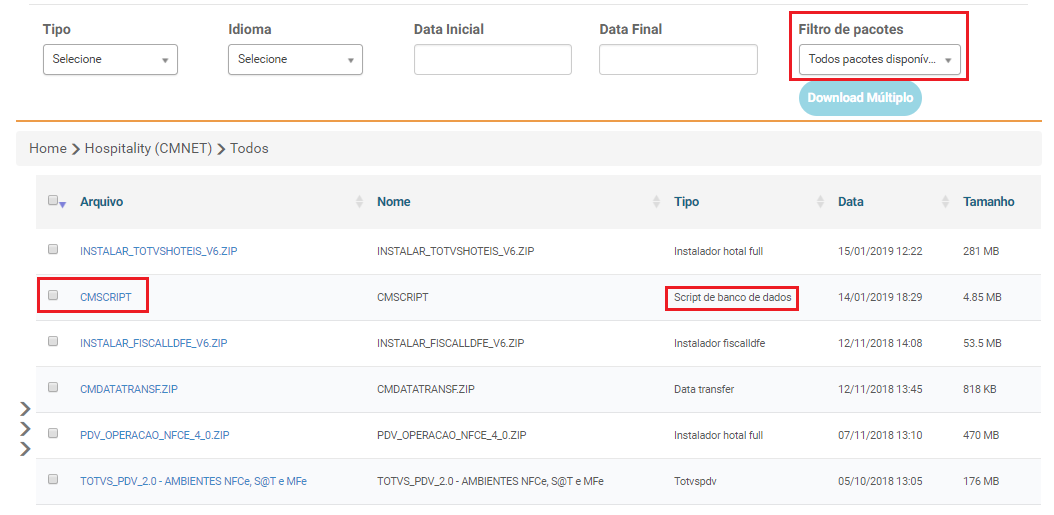Check the INSTALAR_TOTVSHOTEIS_V6.ZIP row checkbox
The width and height of the screenshot is (1054, 515).
pos(53,249)
